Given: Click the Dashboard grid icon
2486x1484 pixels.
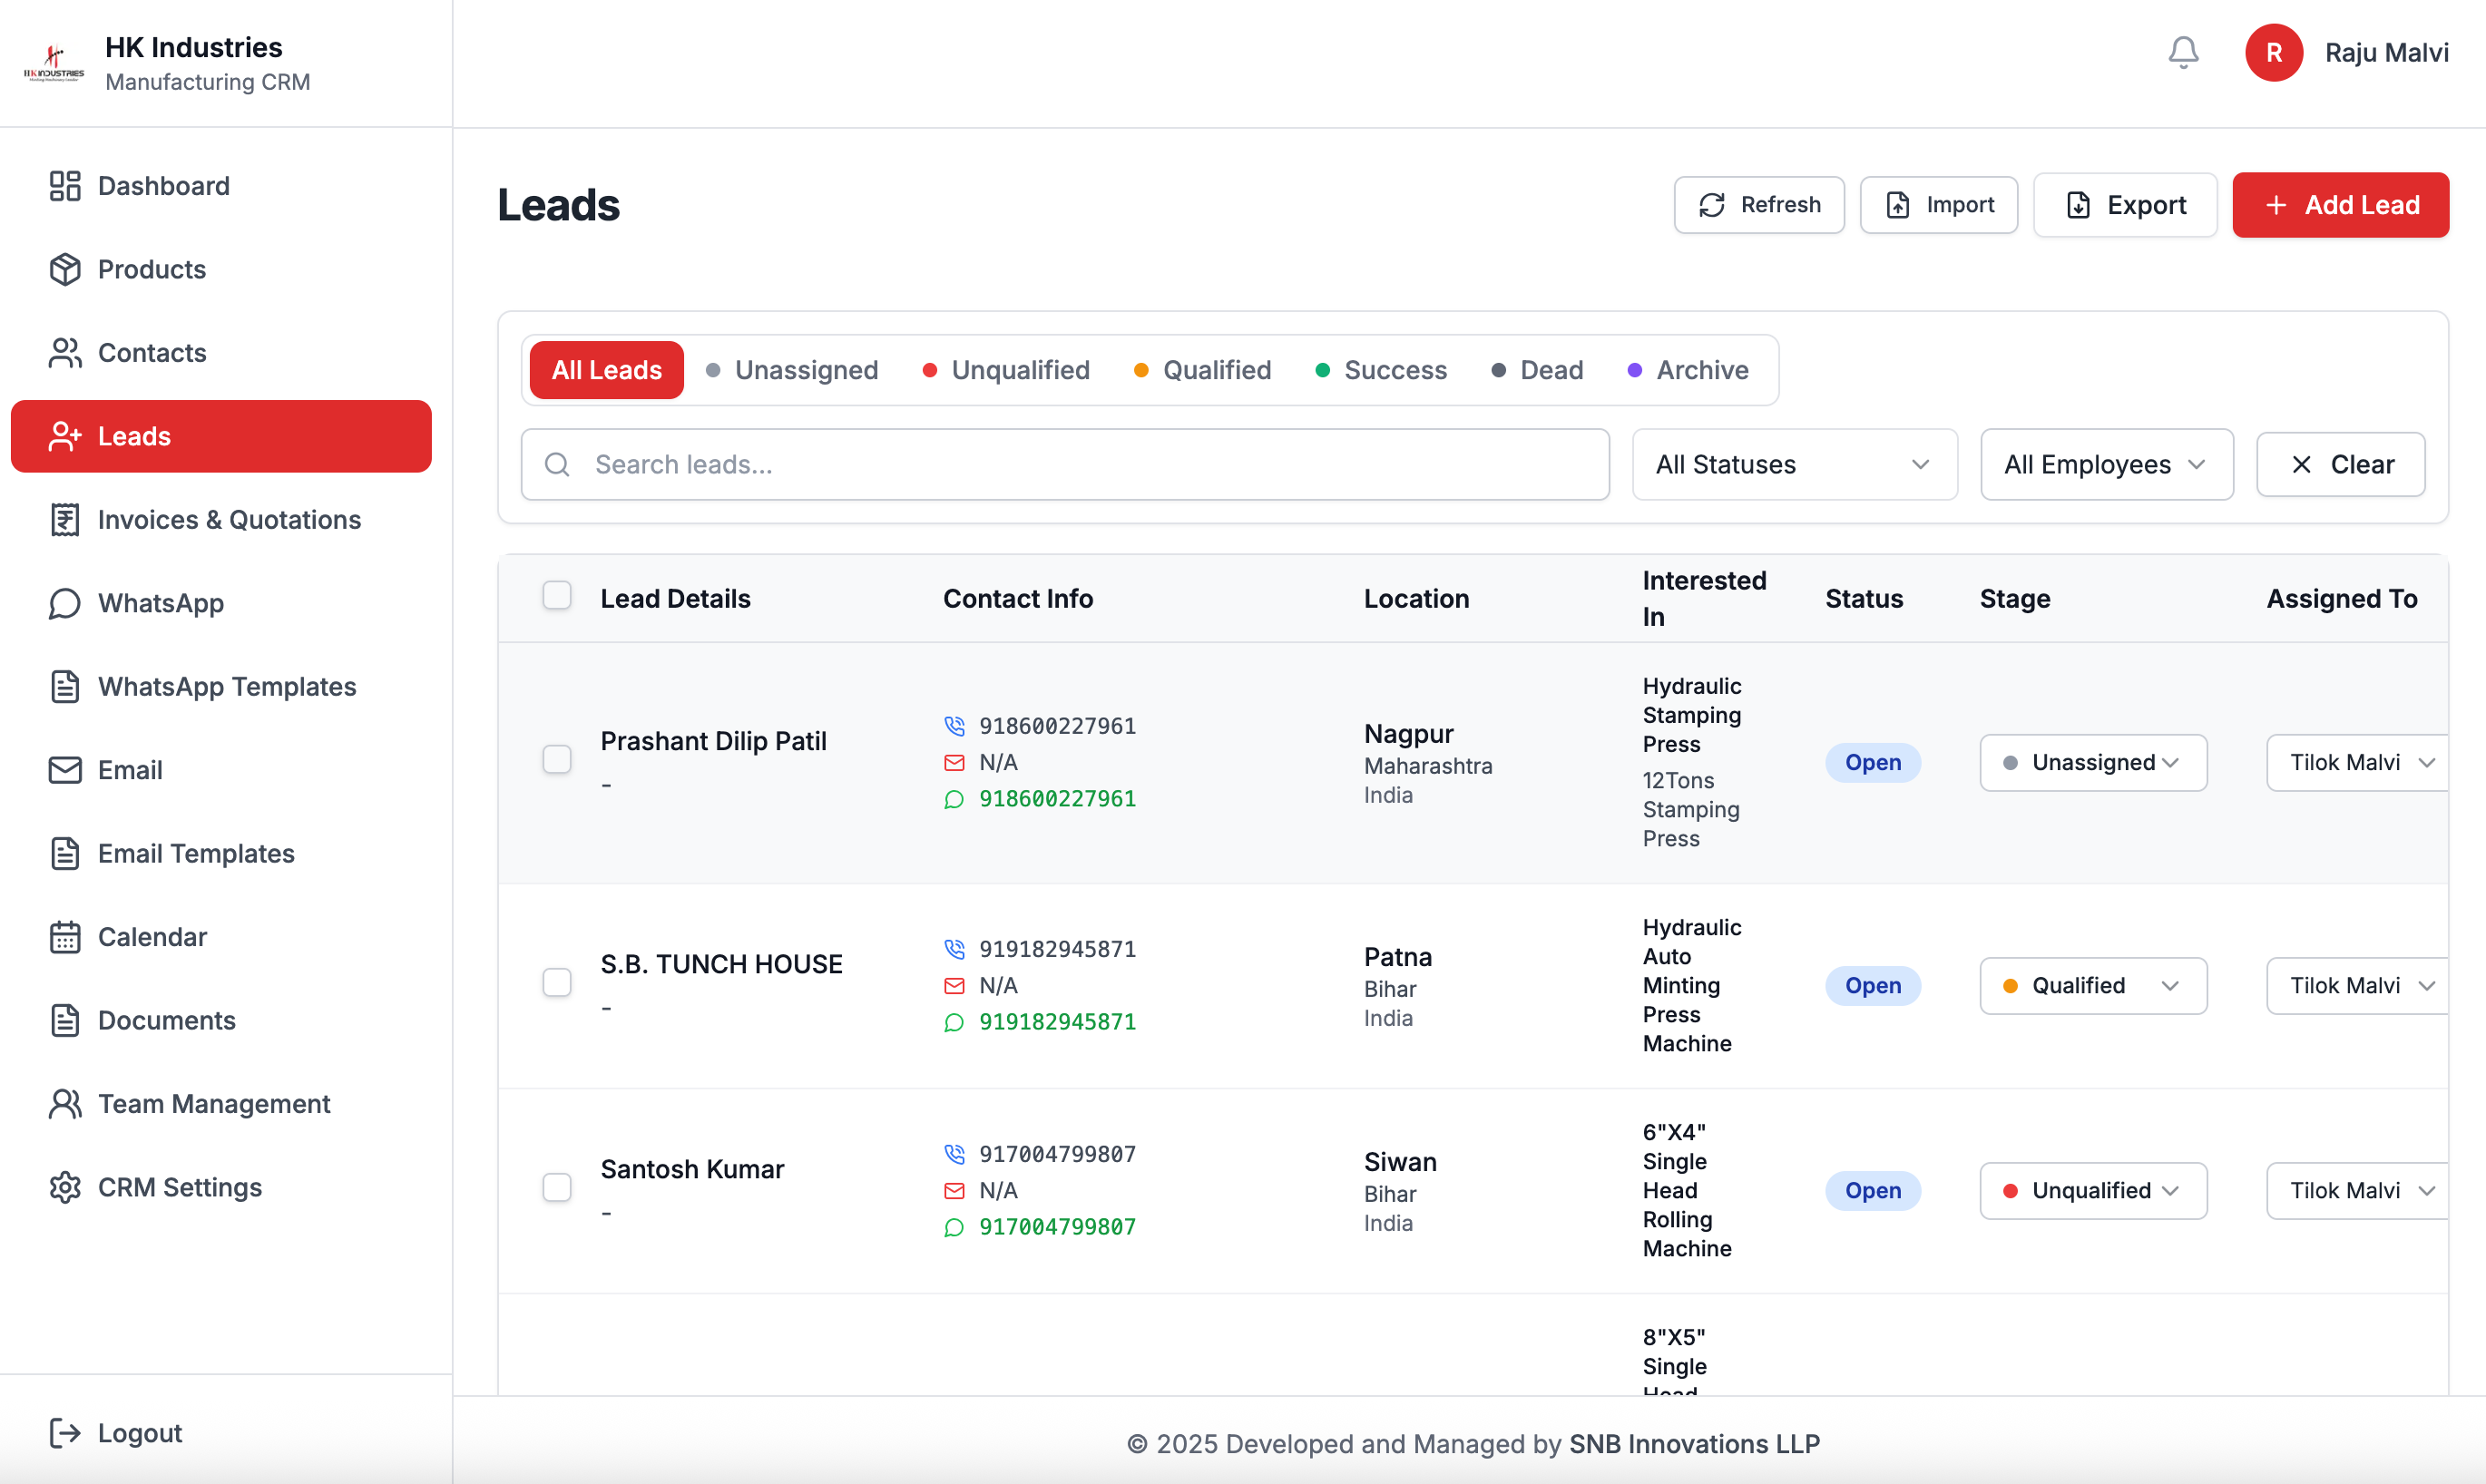Looking at the screenshot, I should 65,186.
